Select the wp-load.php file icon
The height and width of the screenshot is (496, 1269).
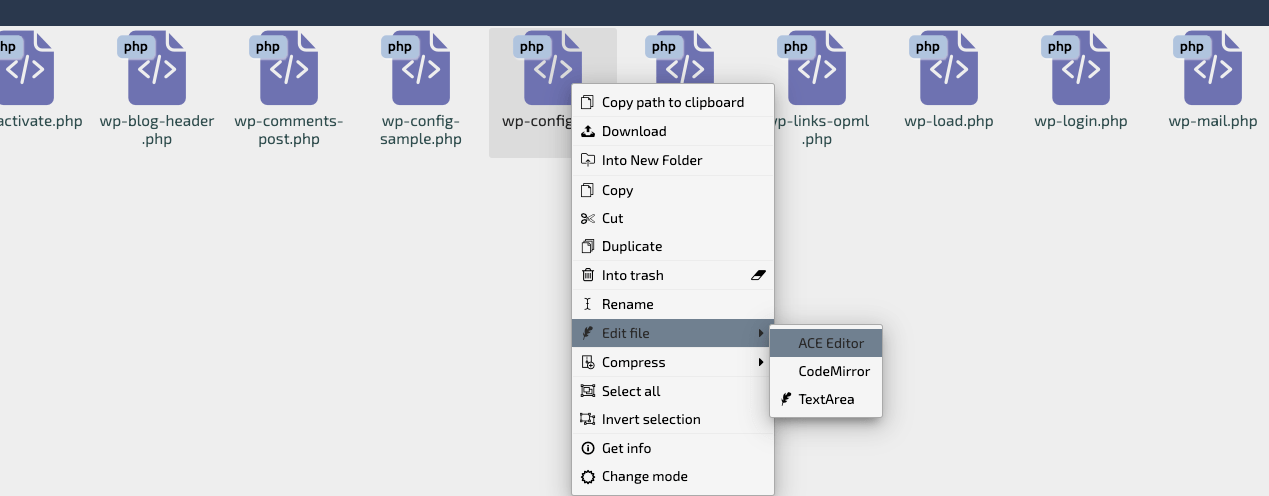[949, 68]
